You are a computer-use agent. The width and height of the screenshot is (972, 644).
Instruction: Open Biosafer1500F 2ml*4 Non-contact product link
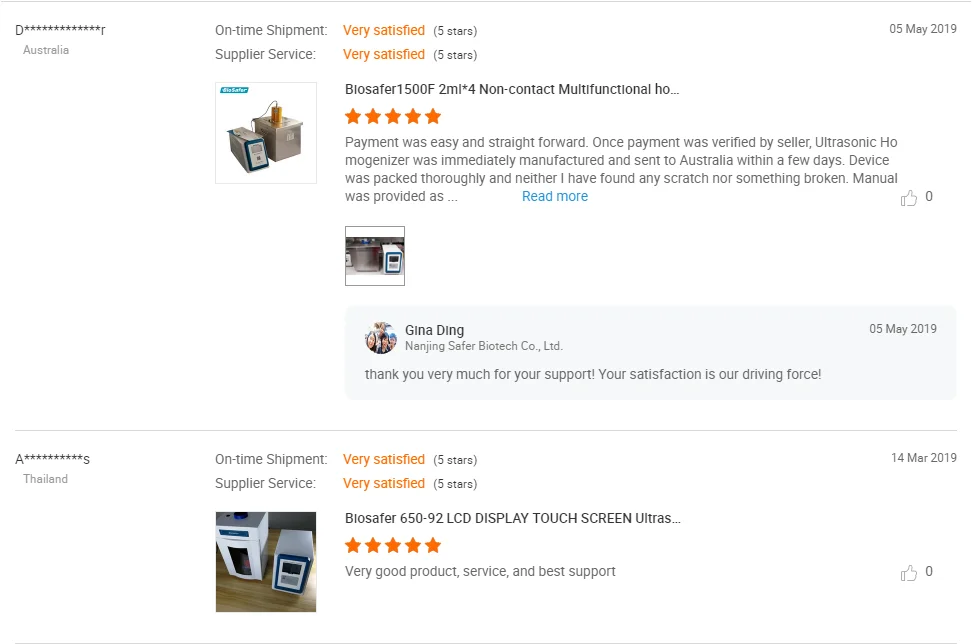pos(512,89)
